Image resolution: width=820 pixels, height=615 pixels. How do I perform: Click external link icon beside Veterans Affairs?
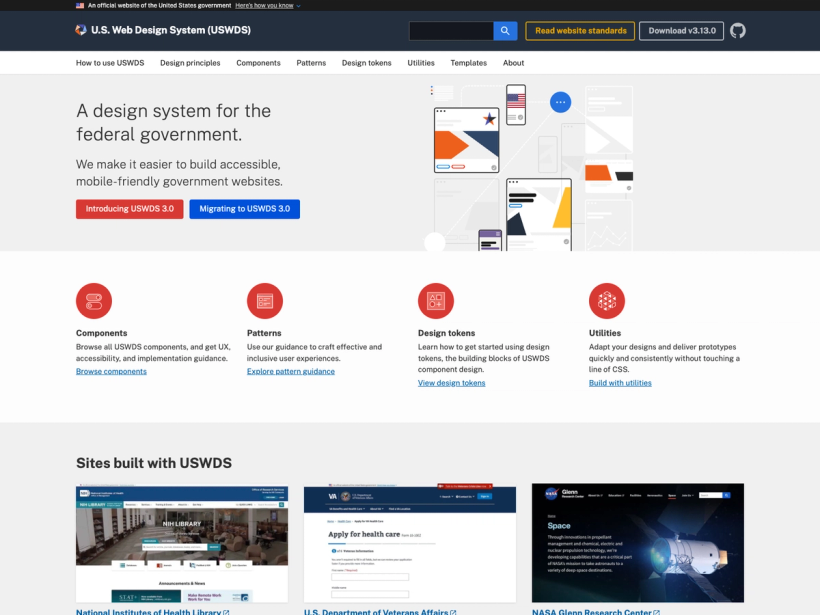tap(453, 612)
